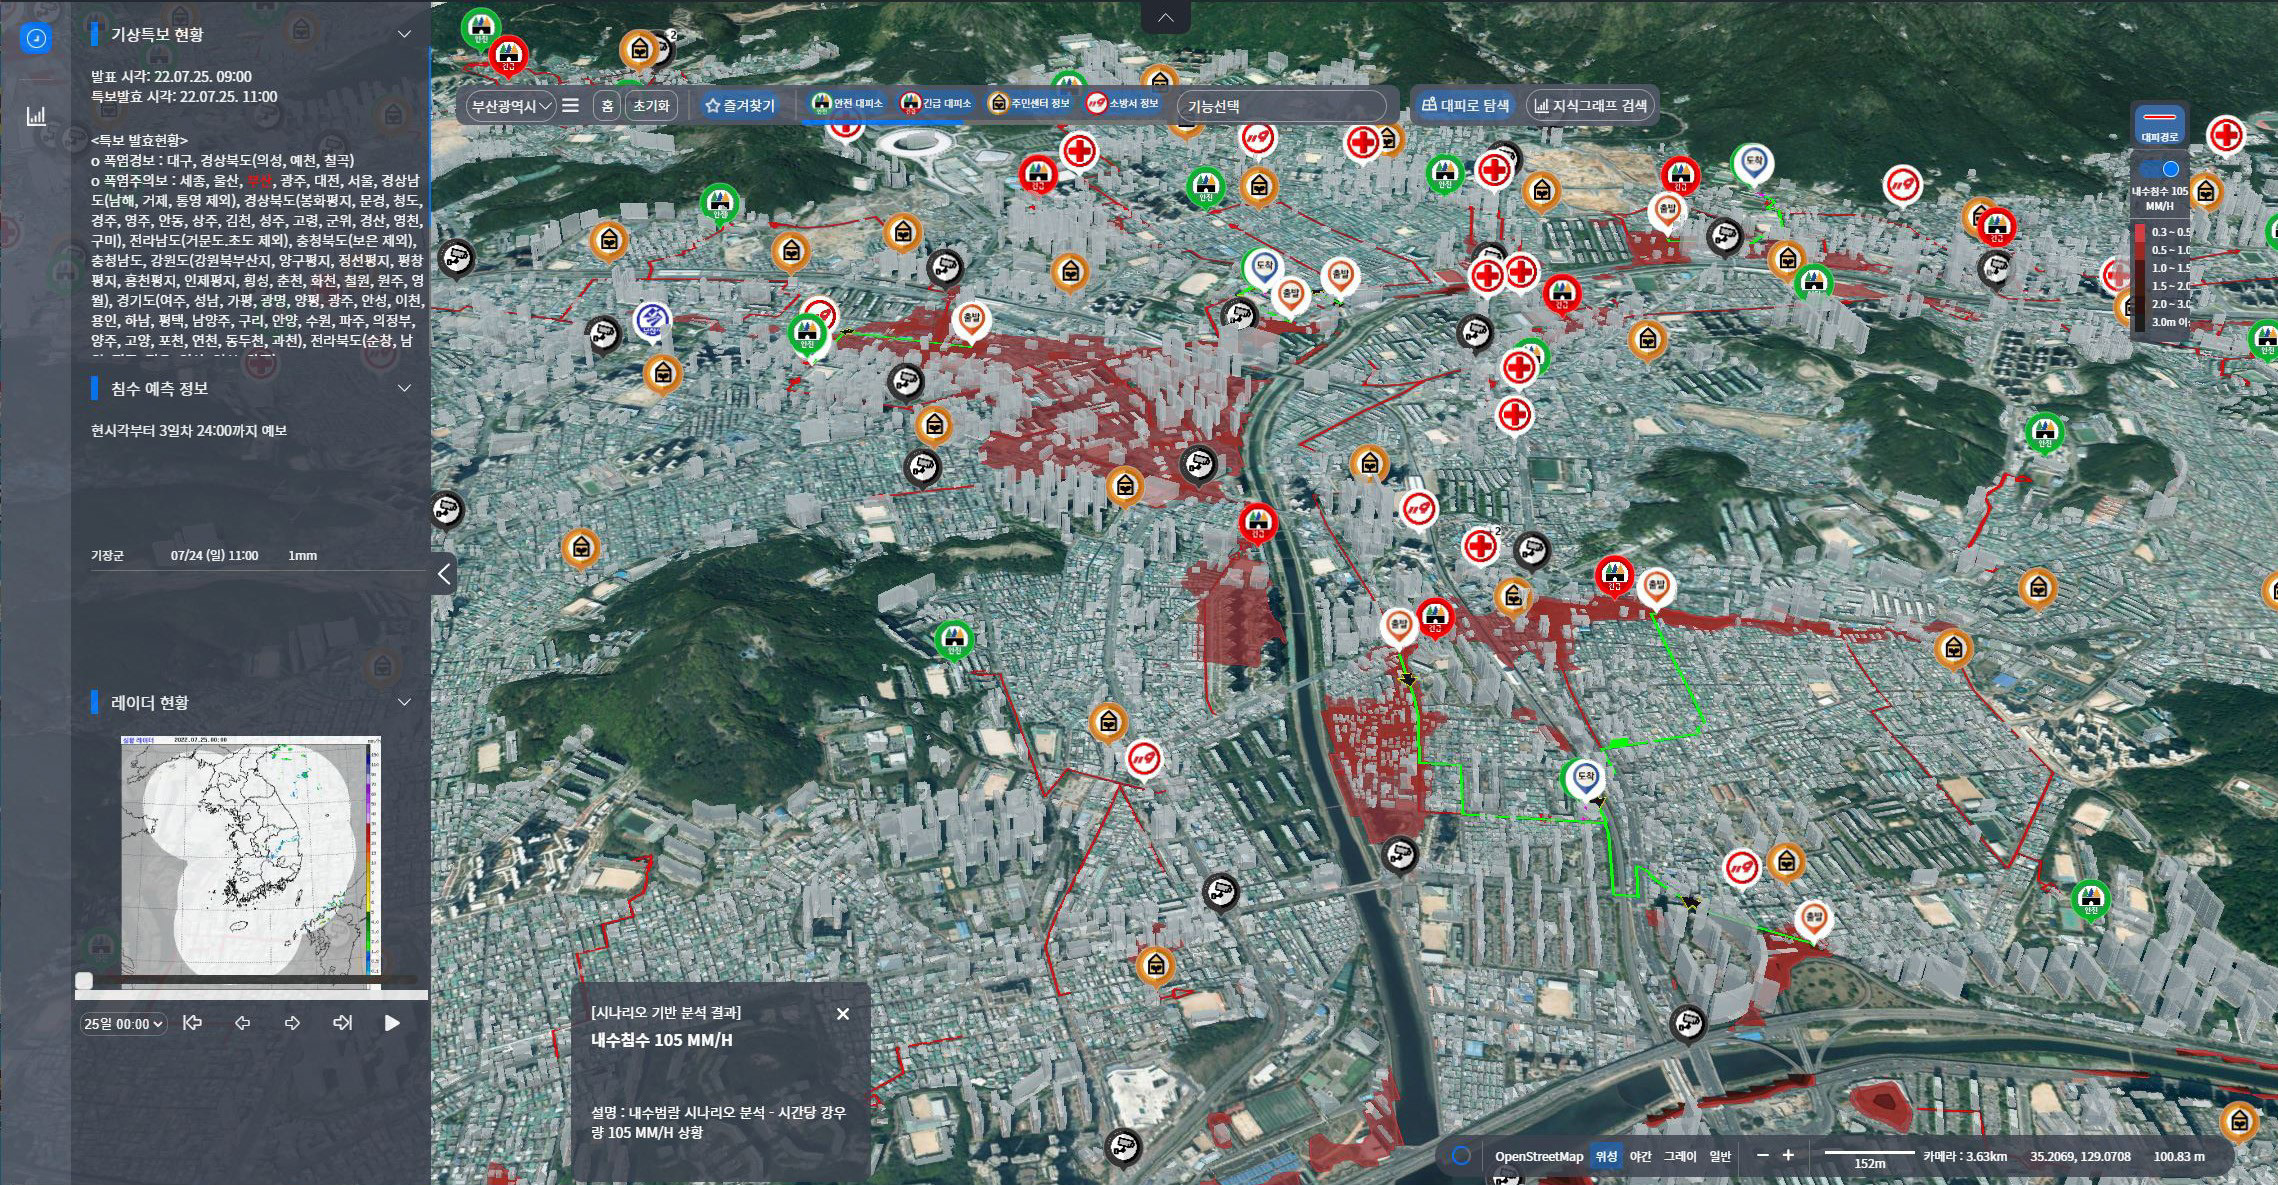Open the 25일 00:00 time dropdown
This screenshot has height=1185, width=2278.
coord(123,1023)
